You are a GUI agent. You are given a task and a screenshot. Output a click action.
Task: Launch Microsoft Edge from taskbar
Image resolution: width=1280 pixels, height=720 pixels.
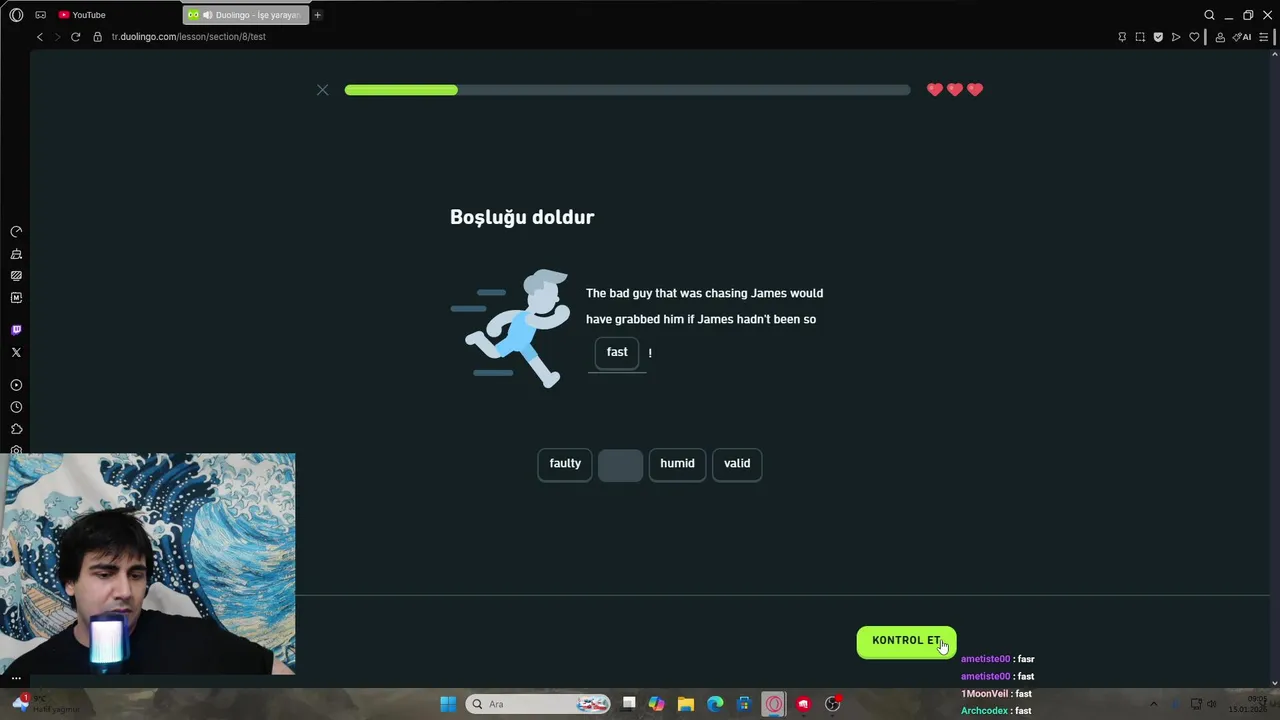click(715, 704)
